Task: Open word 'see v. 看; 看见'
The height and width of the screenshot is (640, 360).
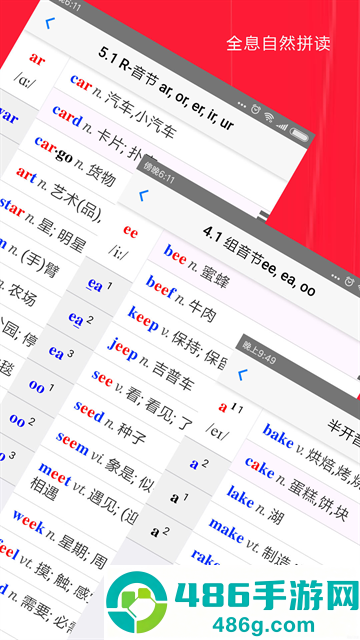Action: [x=142, y=399]
